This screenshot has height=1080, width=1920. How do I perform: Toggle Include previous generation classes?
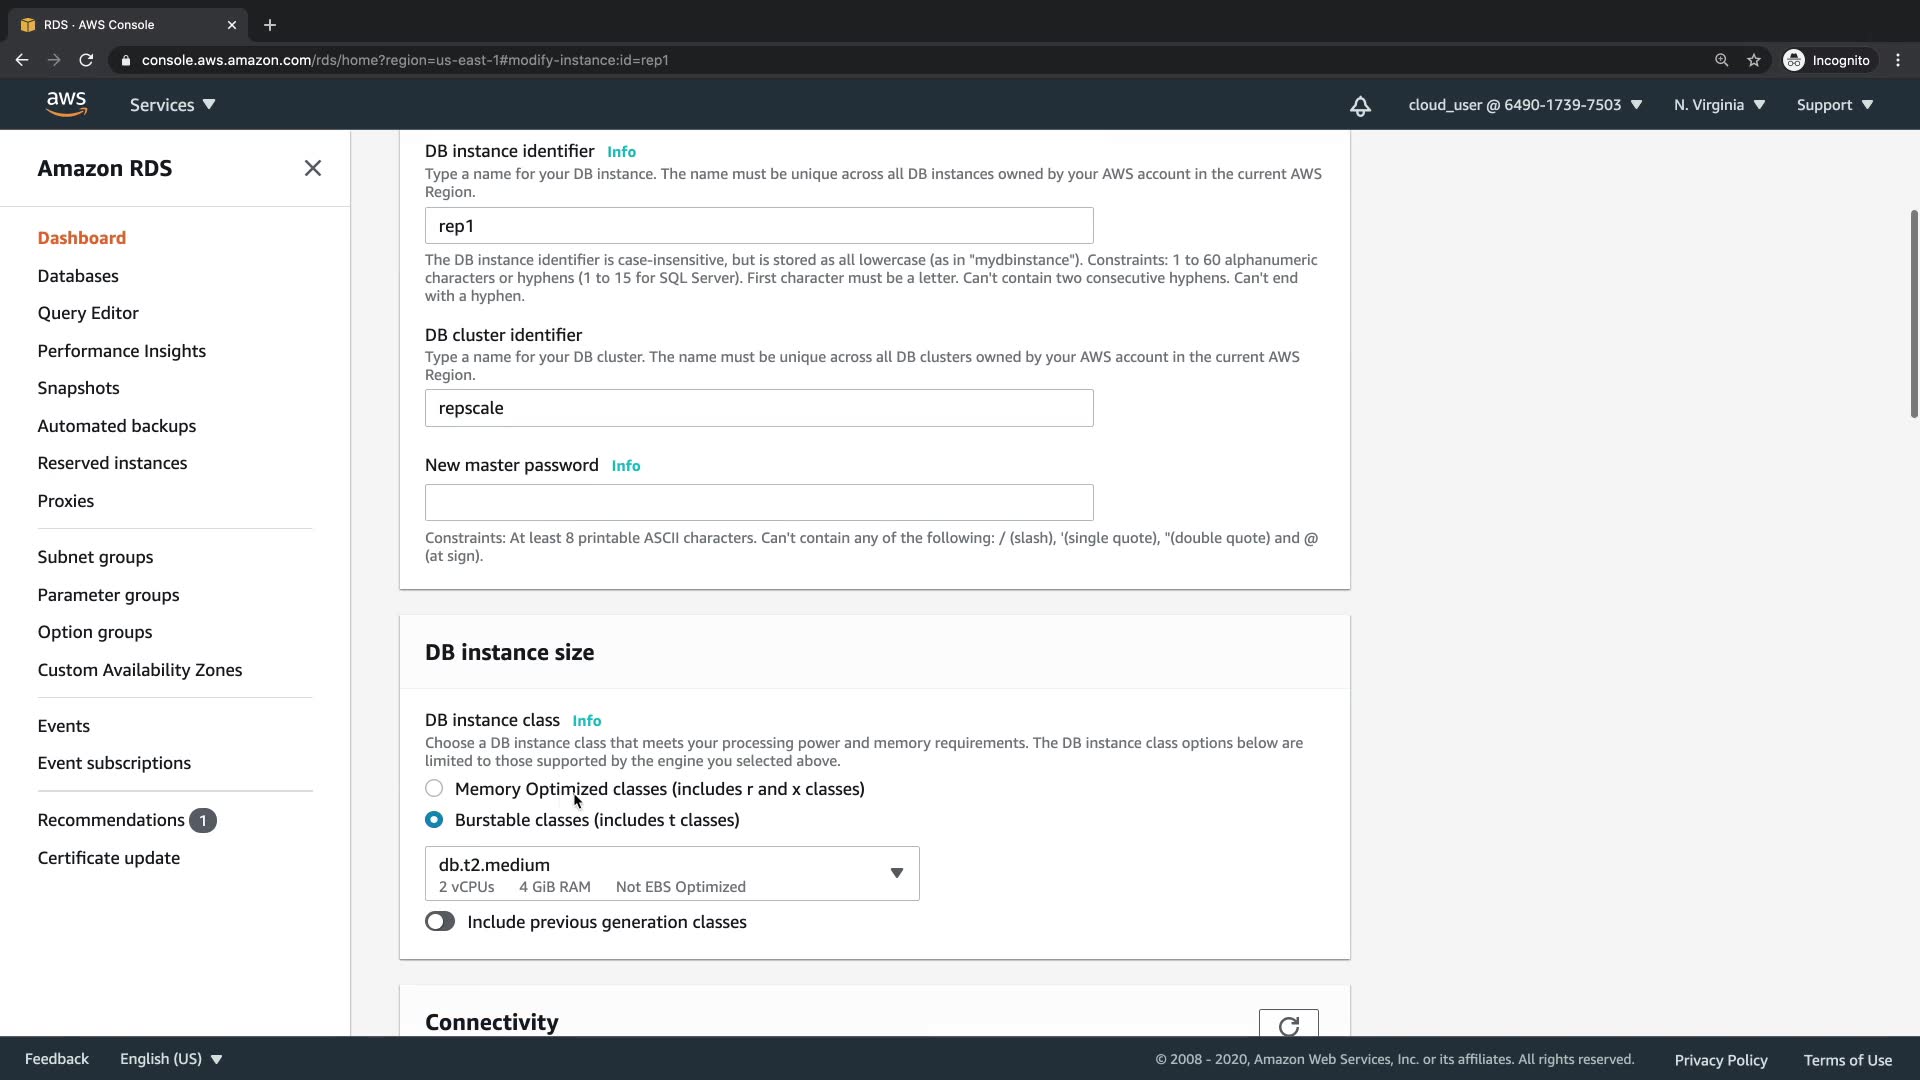440,922
